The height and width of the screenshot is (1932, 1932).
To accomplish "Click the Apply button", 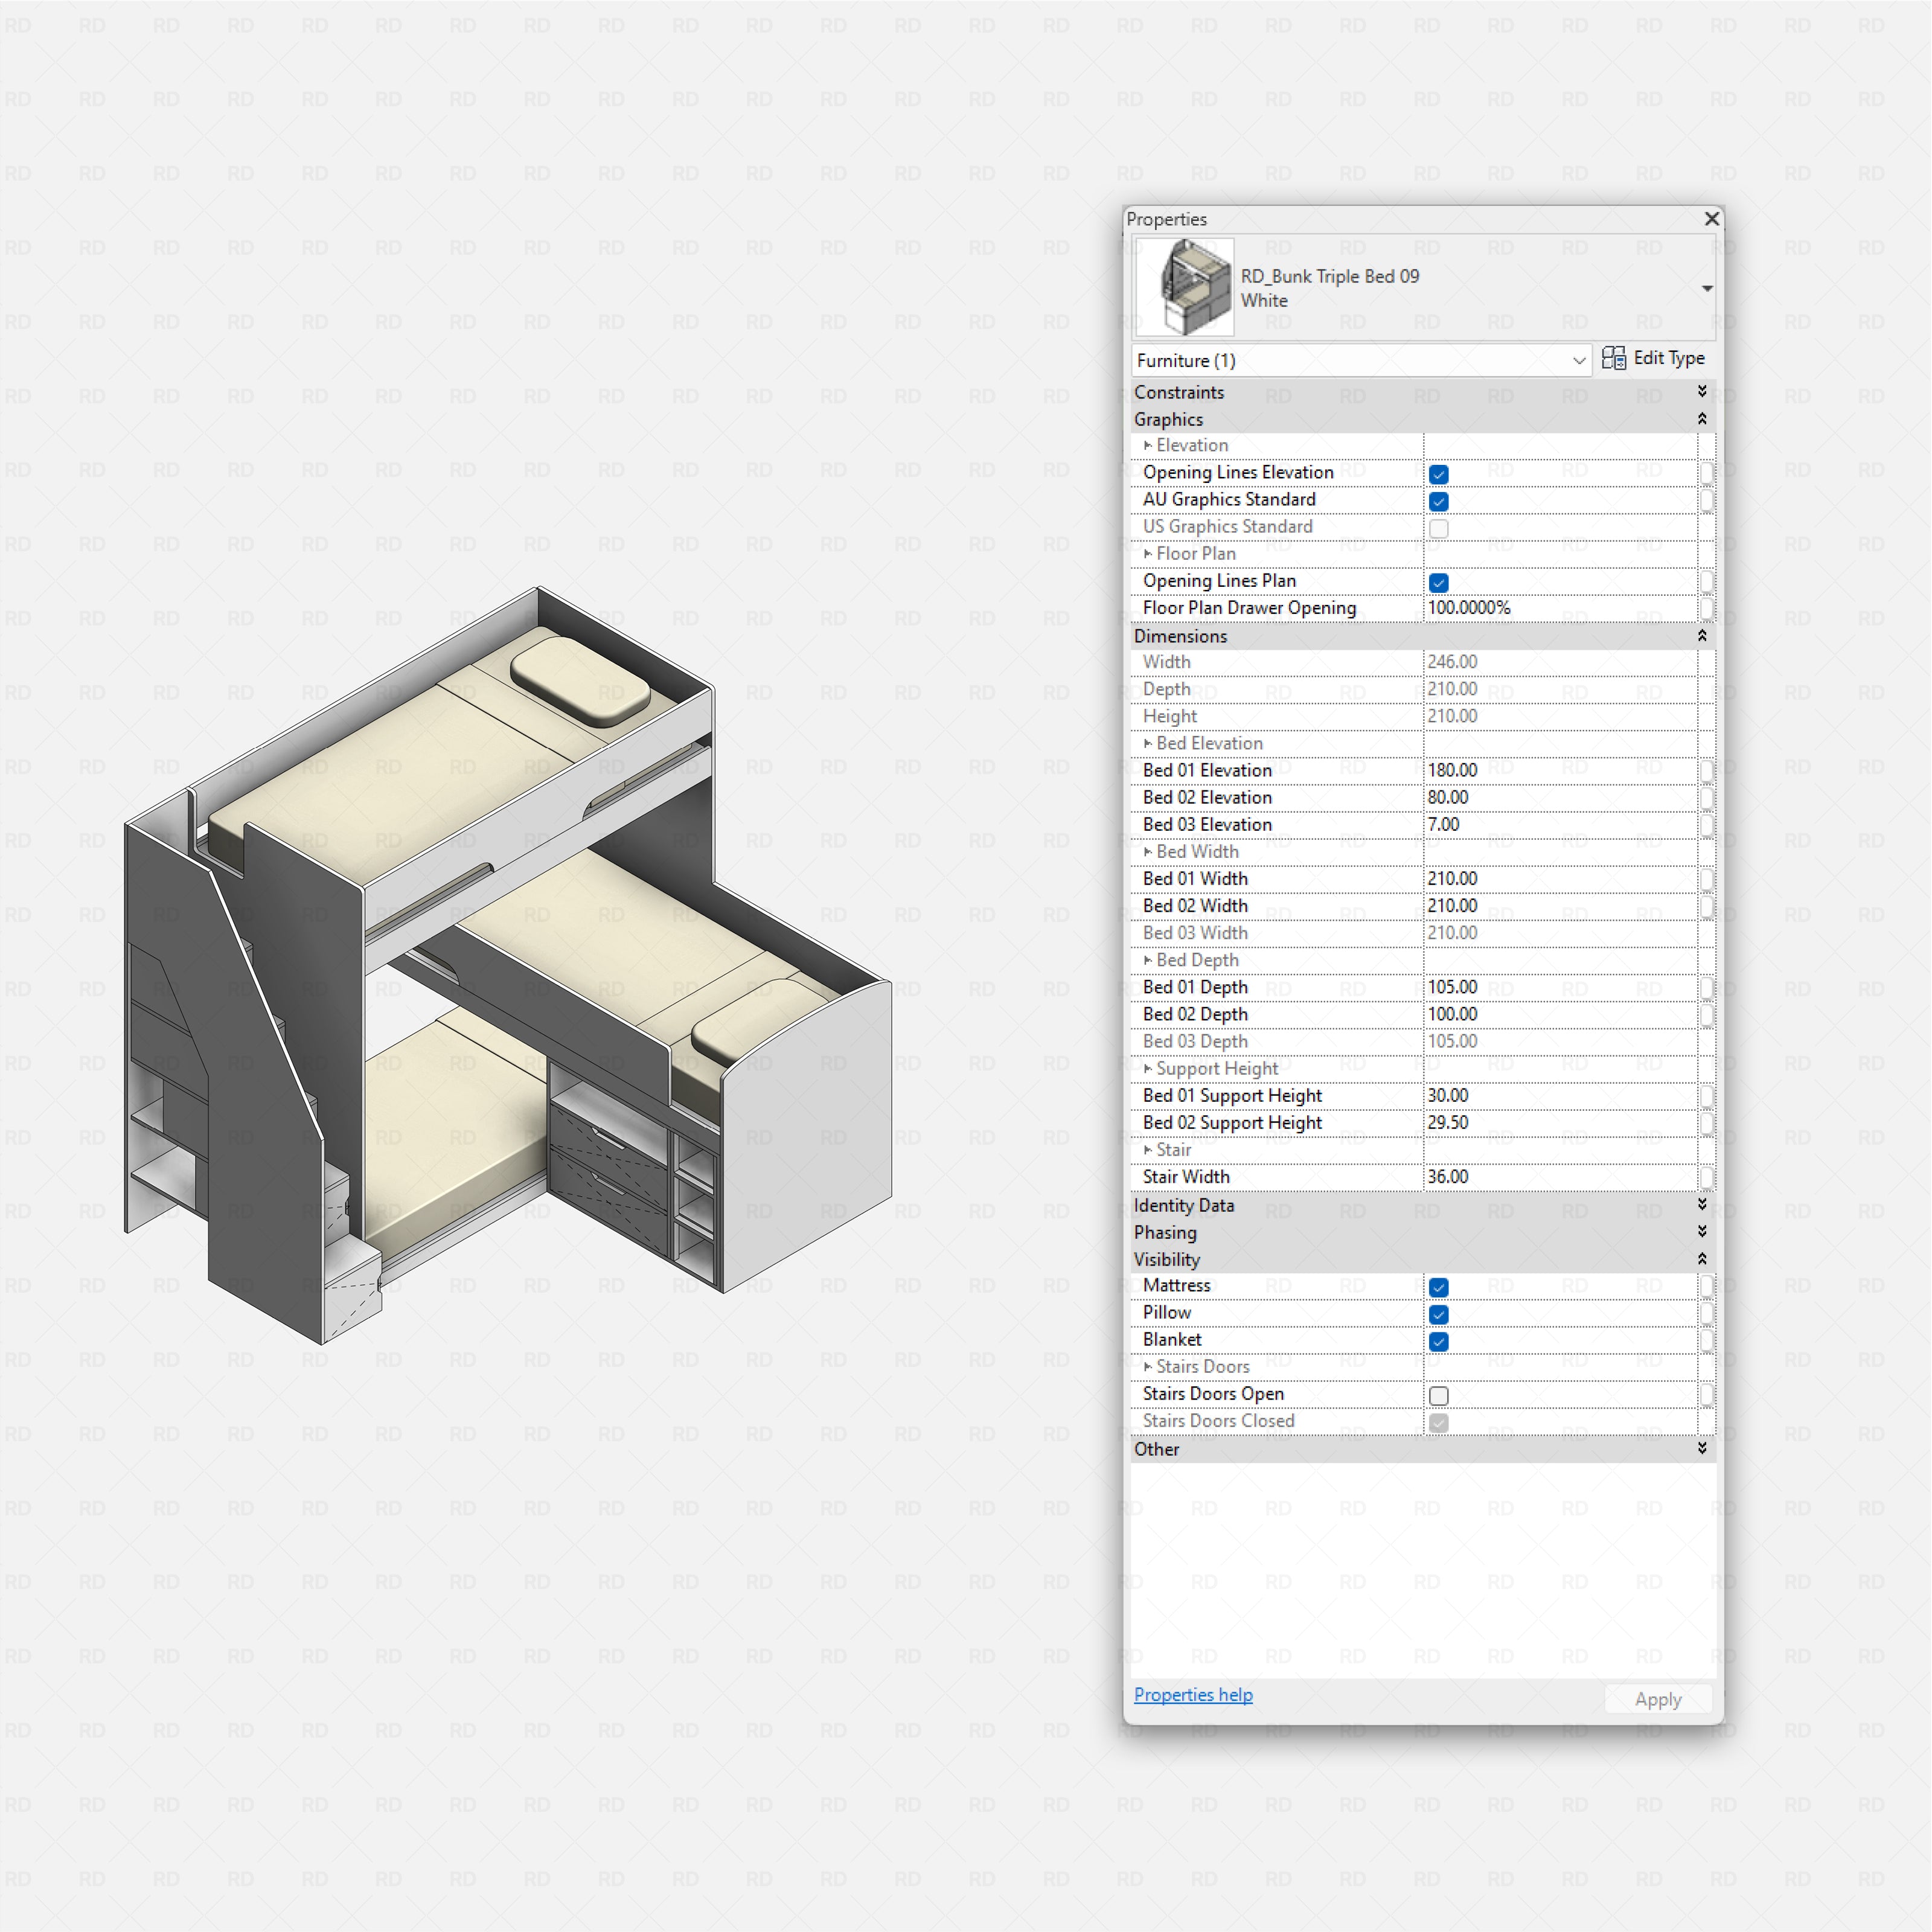I will coord(1657,1698).
